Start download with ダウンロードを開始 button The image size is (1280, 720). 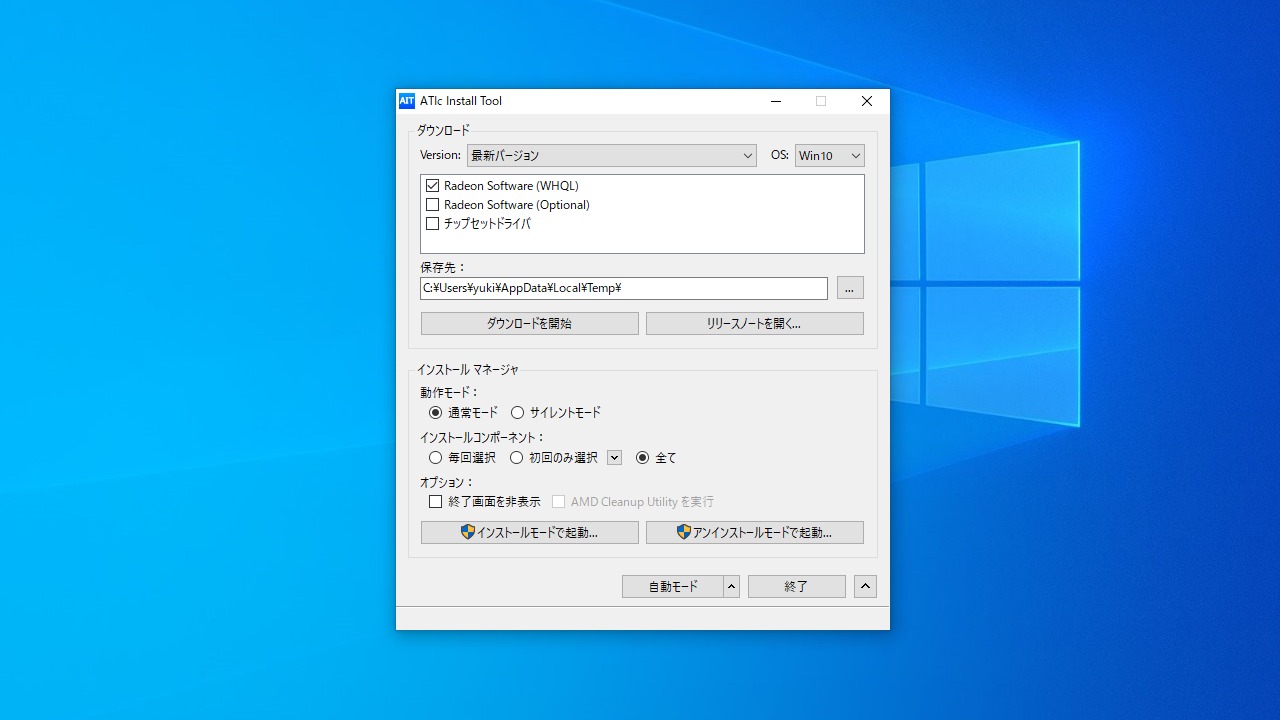pos(530,323)
